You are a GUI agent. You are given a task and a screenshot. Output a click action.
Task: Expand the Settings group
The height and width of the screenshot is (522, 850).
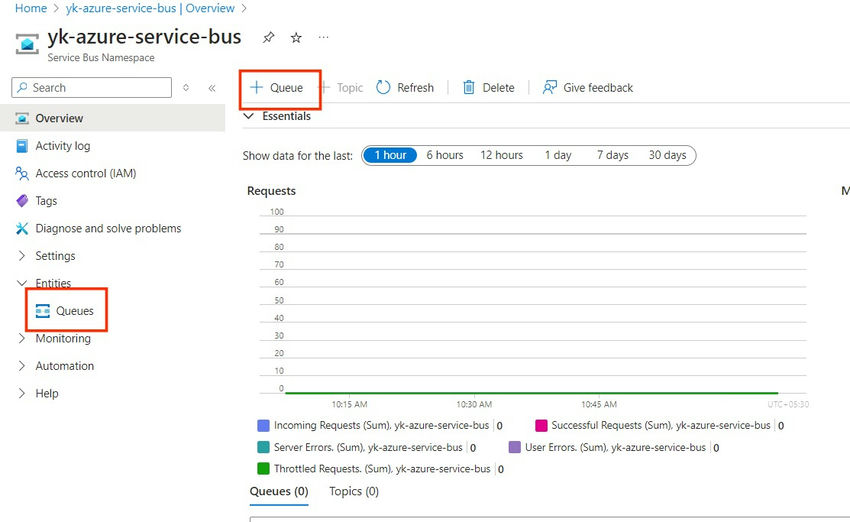(x=22, y=256)
